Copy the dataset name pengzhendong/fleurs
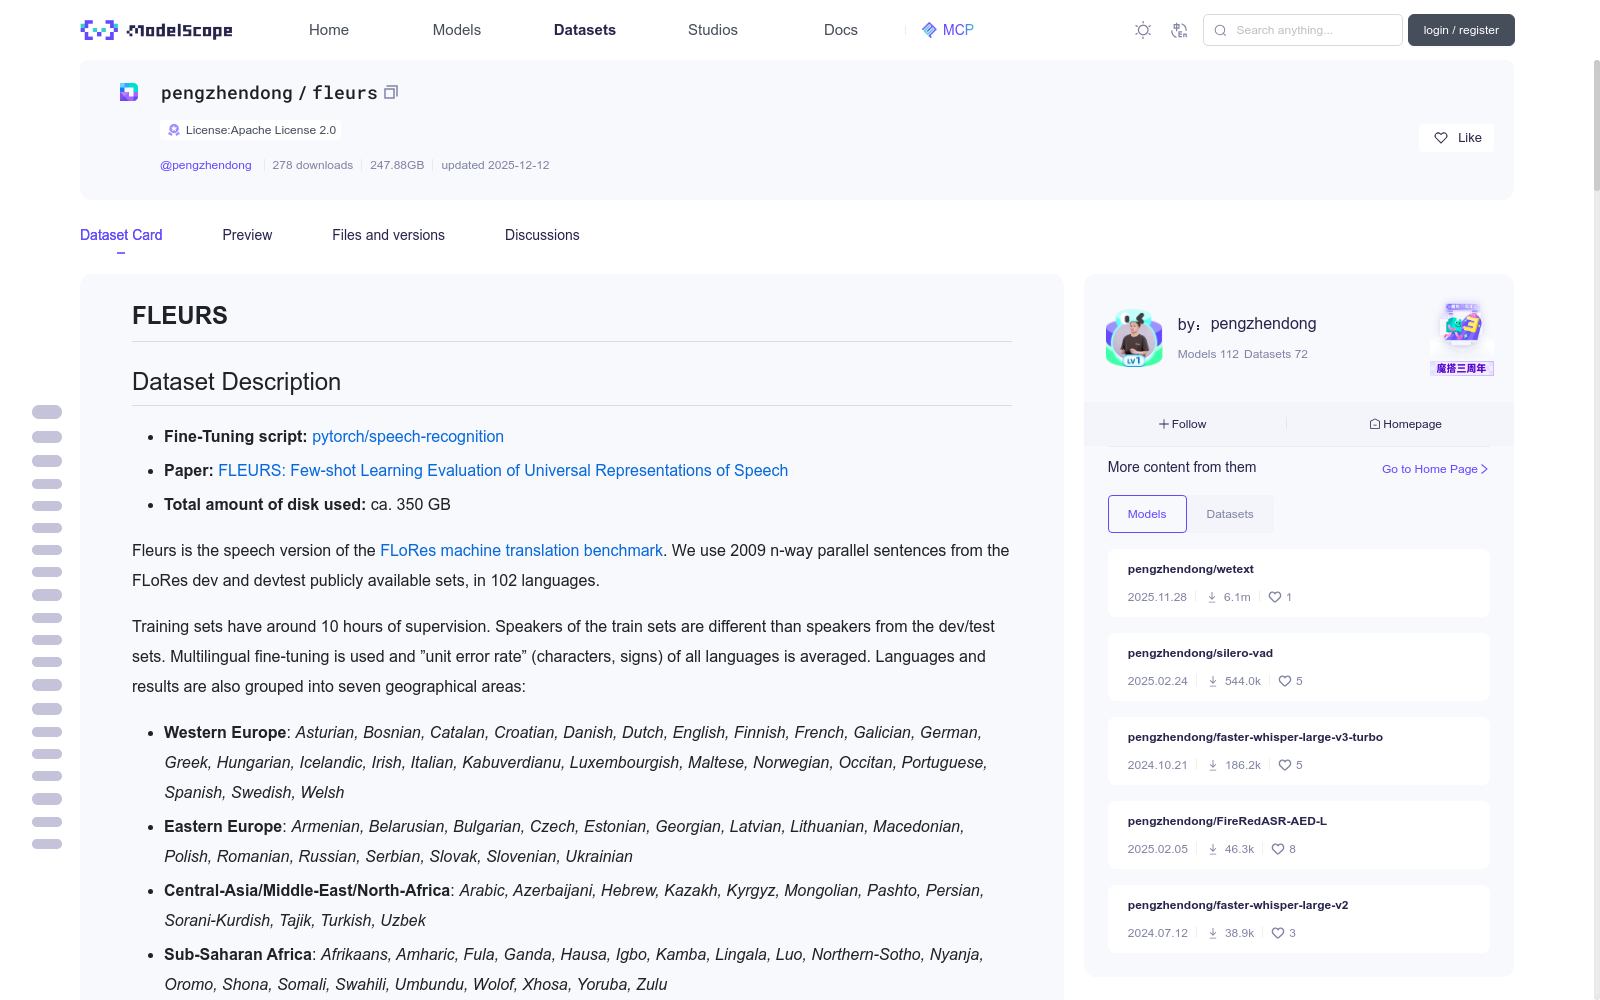Image resolution: width=1600 pixels, height=1000 pixels. (391, 92)
